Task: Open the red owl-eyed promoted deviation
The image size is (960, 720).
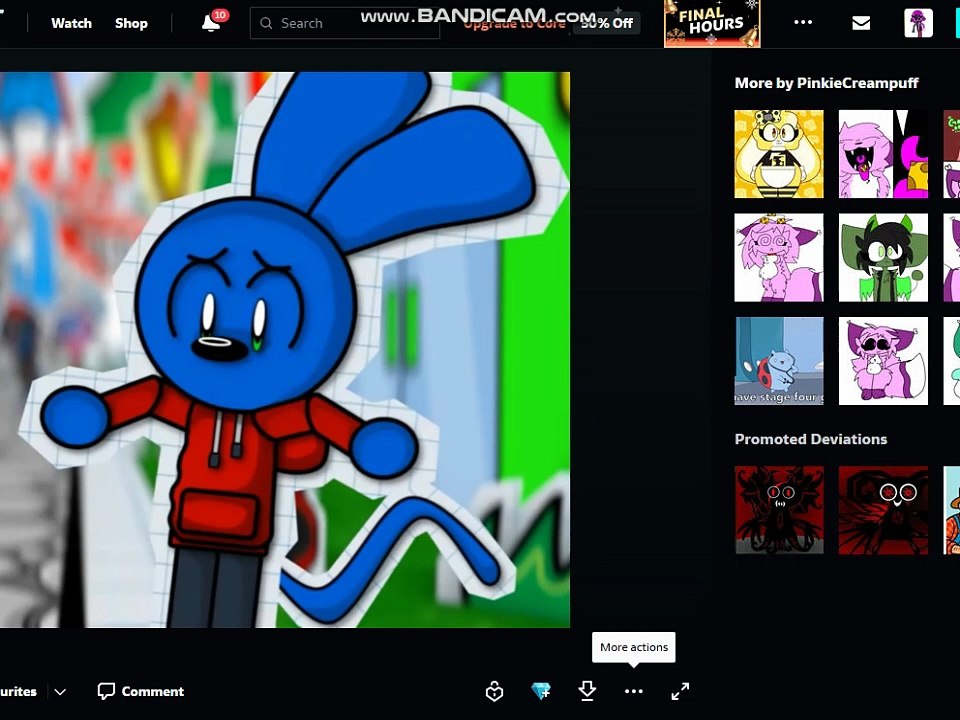Action: [x=883, y=510]
